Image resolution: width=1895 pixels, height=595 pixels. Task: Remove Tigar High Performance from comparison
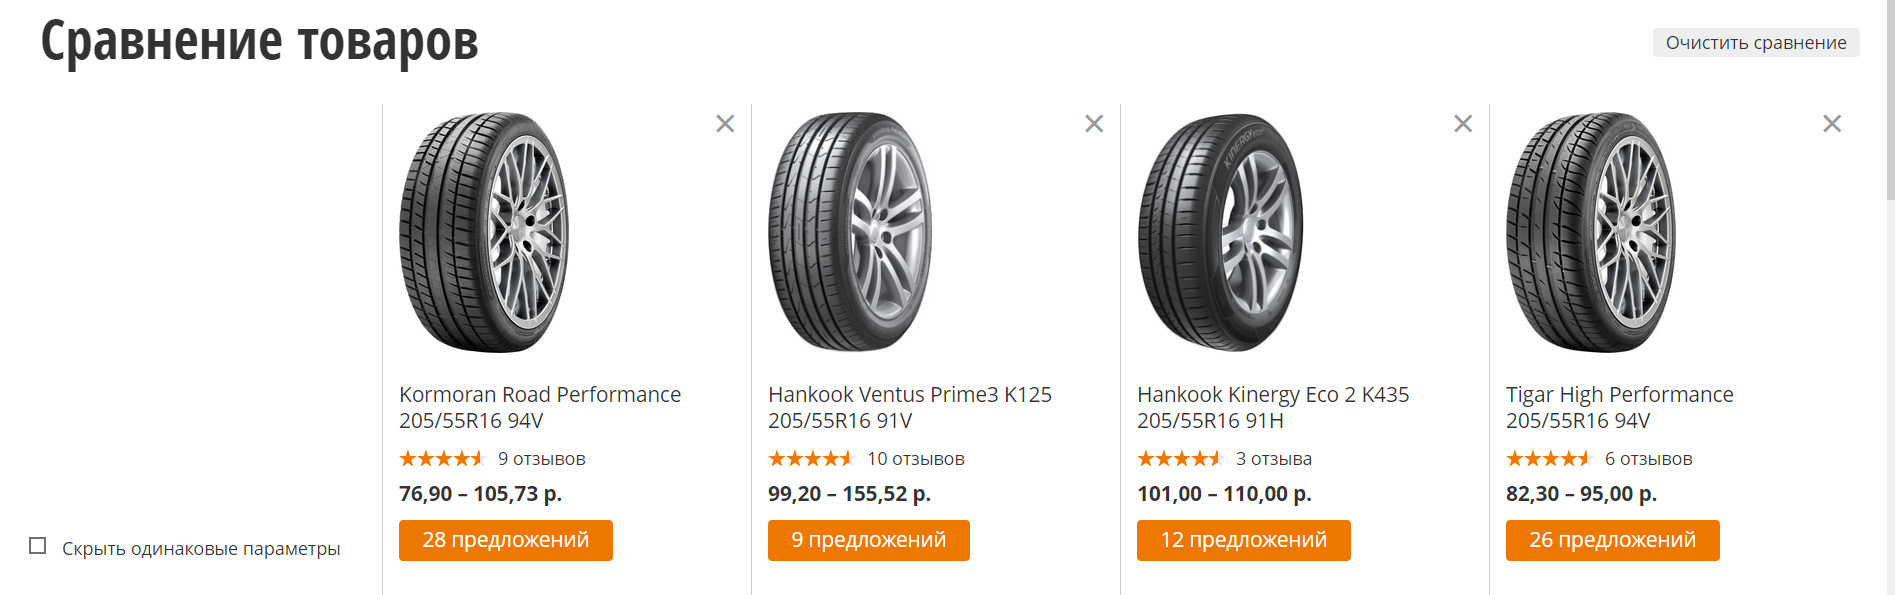[1832, 124]
